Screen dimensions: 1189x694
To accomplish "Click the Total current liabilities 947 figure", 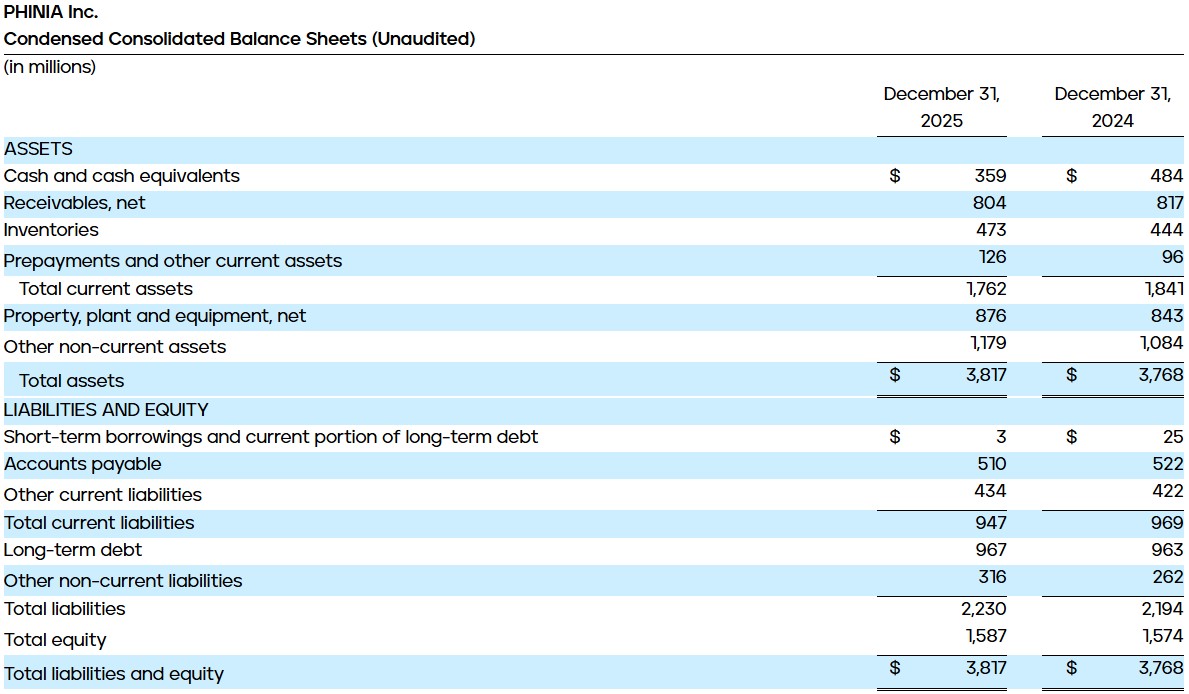I will pos(992,522).
